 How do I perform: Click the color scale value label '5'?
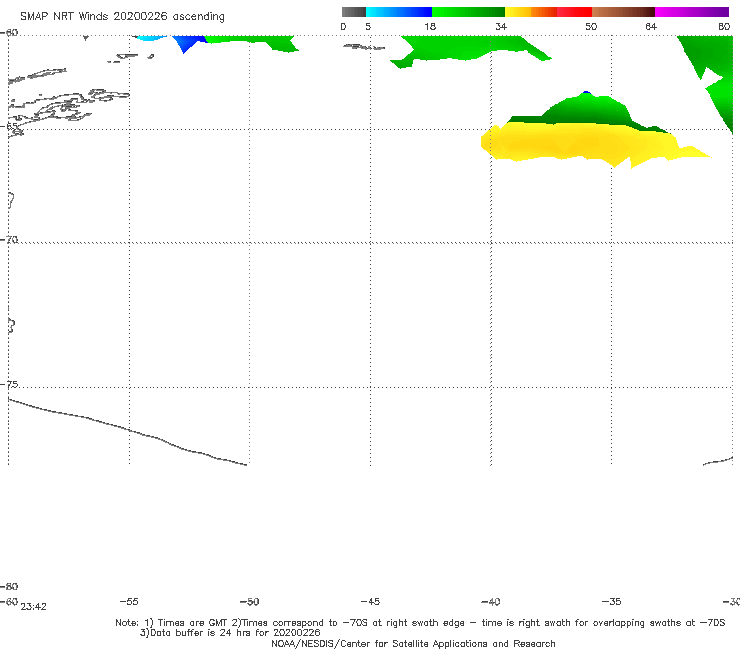[x=368, y=27]
